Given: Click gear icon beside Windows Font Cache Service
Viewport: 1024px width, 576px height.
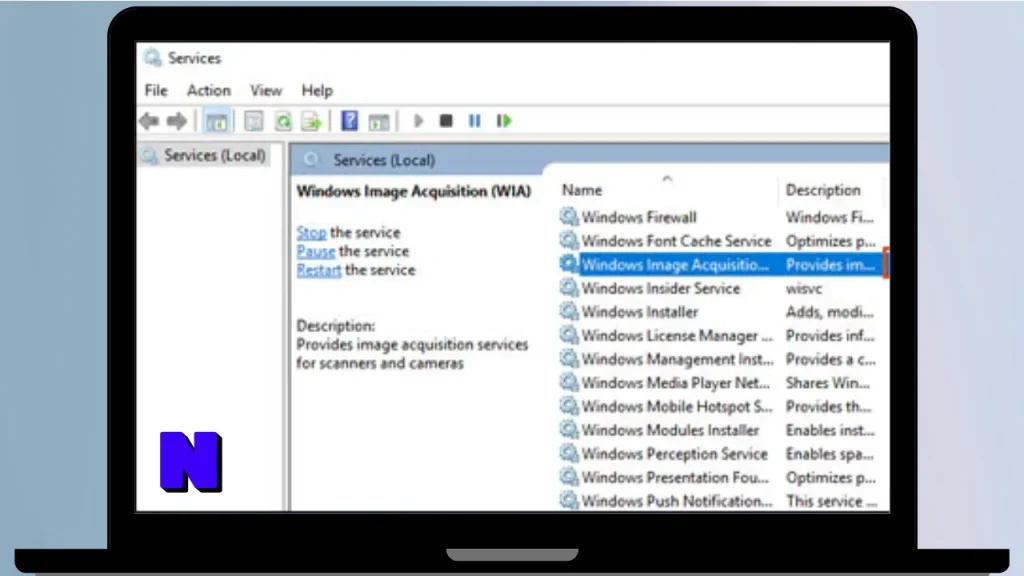Looking at the screenshot, I should (x=569, y=240).
